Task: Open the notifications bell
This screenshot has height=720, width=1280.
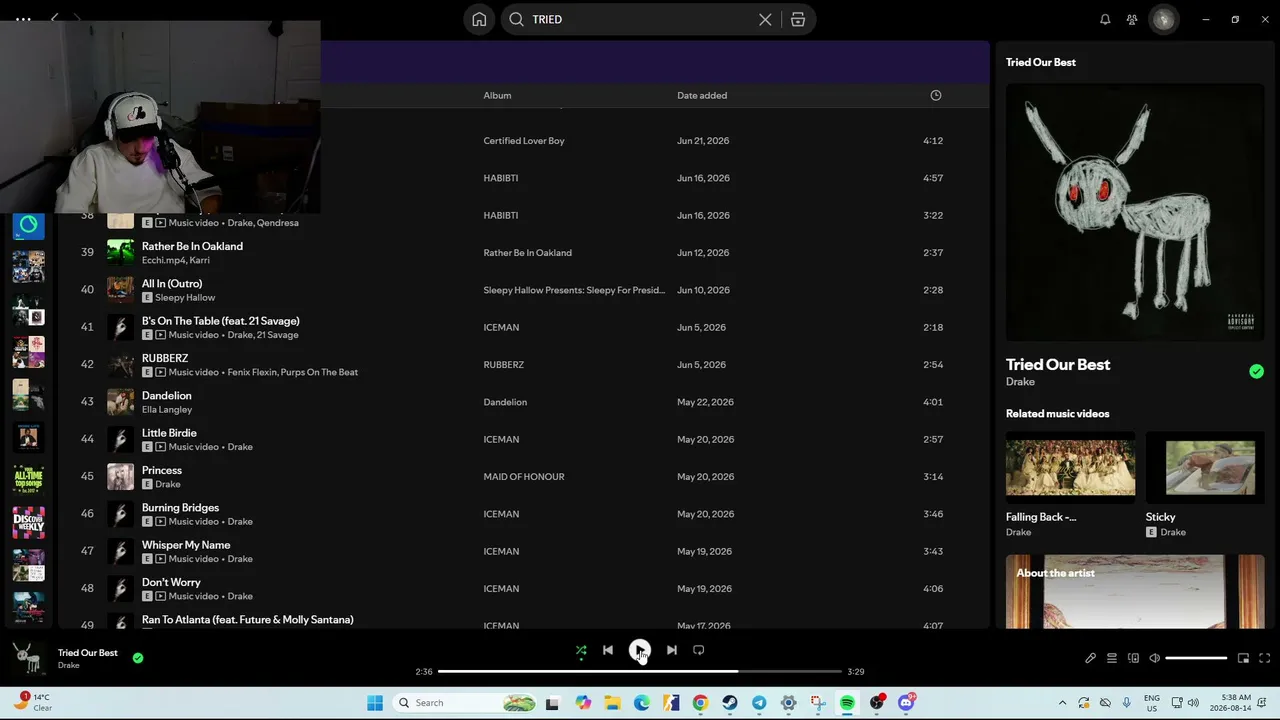Action: click(1105, 19)
